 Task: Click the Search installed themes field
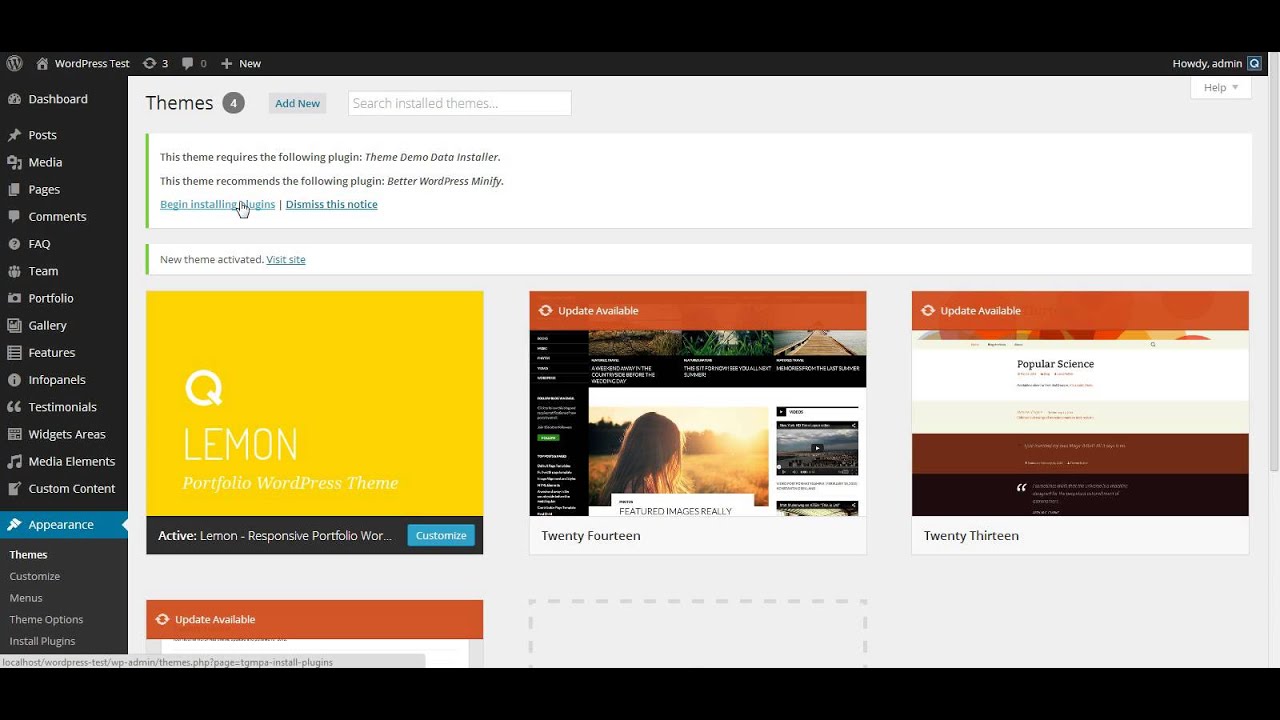click(460, 103)
